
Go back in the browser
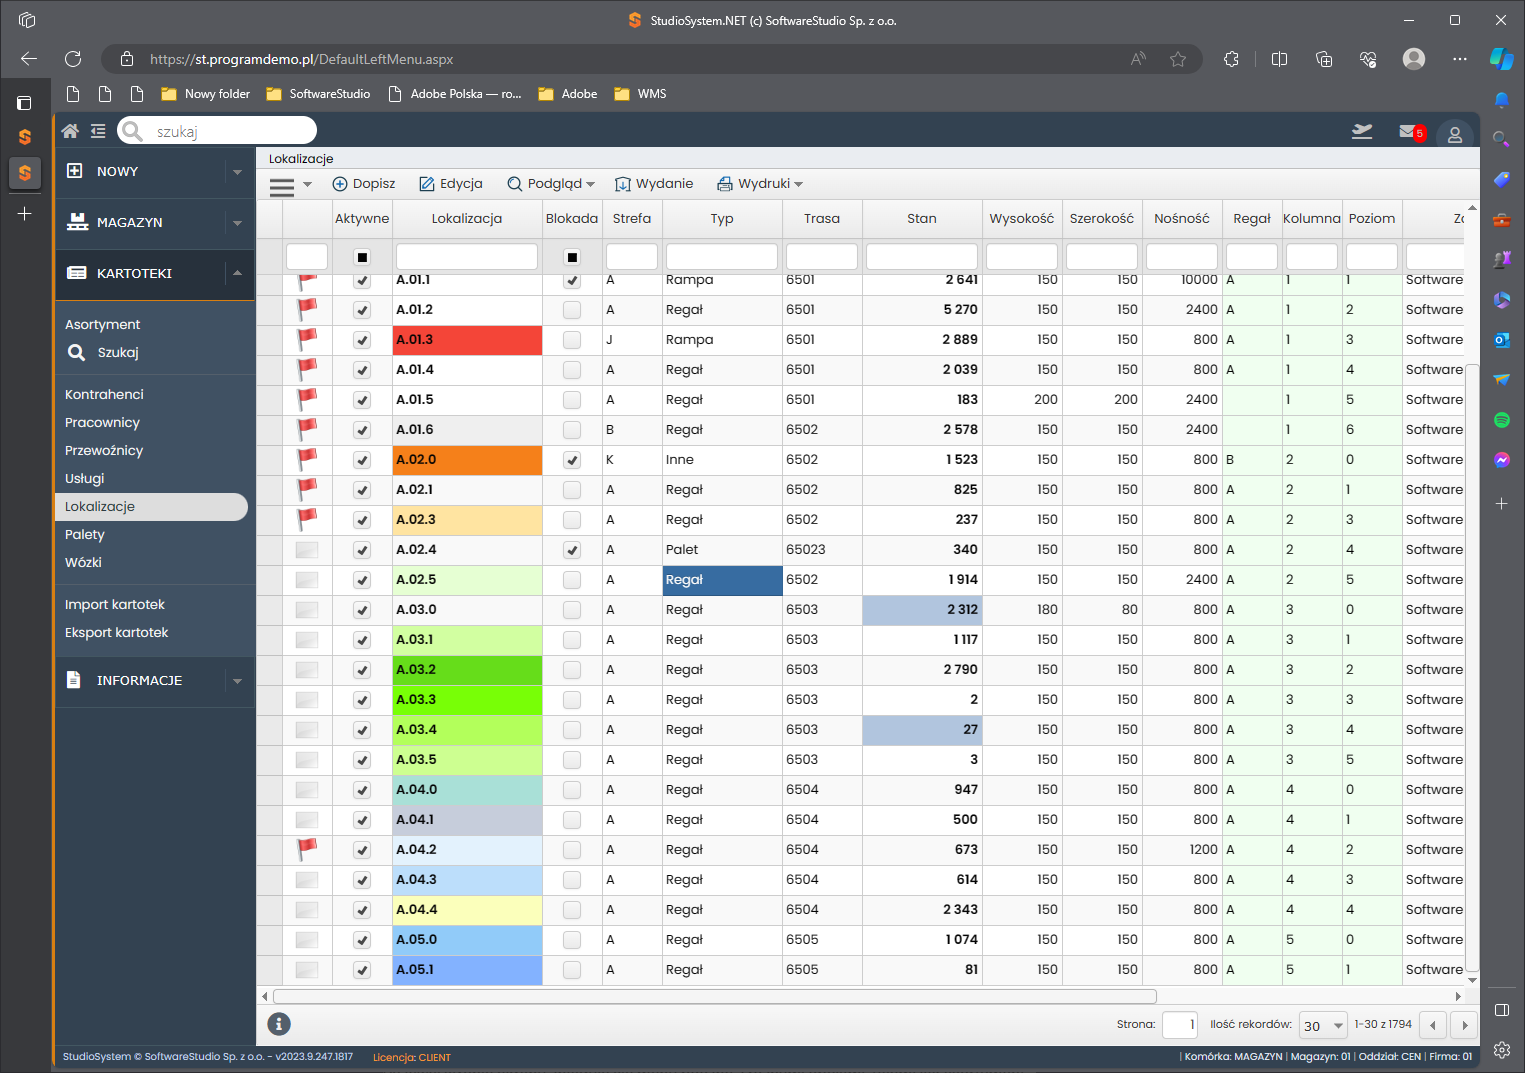click(29, 59)
